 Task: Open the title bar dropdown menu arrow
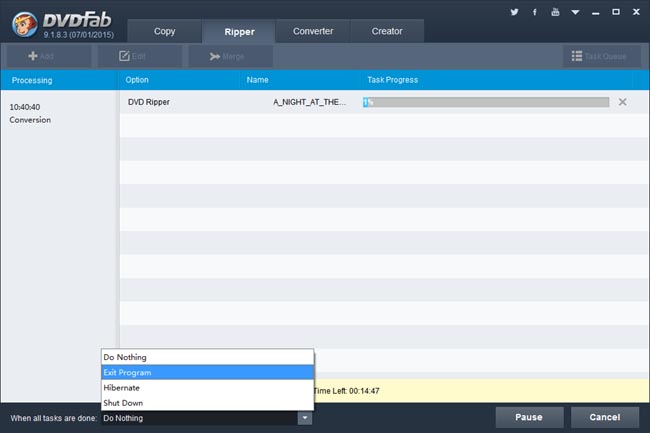[575, 12]
